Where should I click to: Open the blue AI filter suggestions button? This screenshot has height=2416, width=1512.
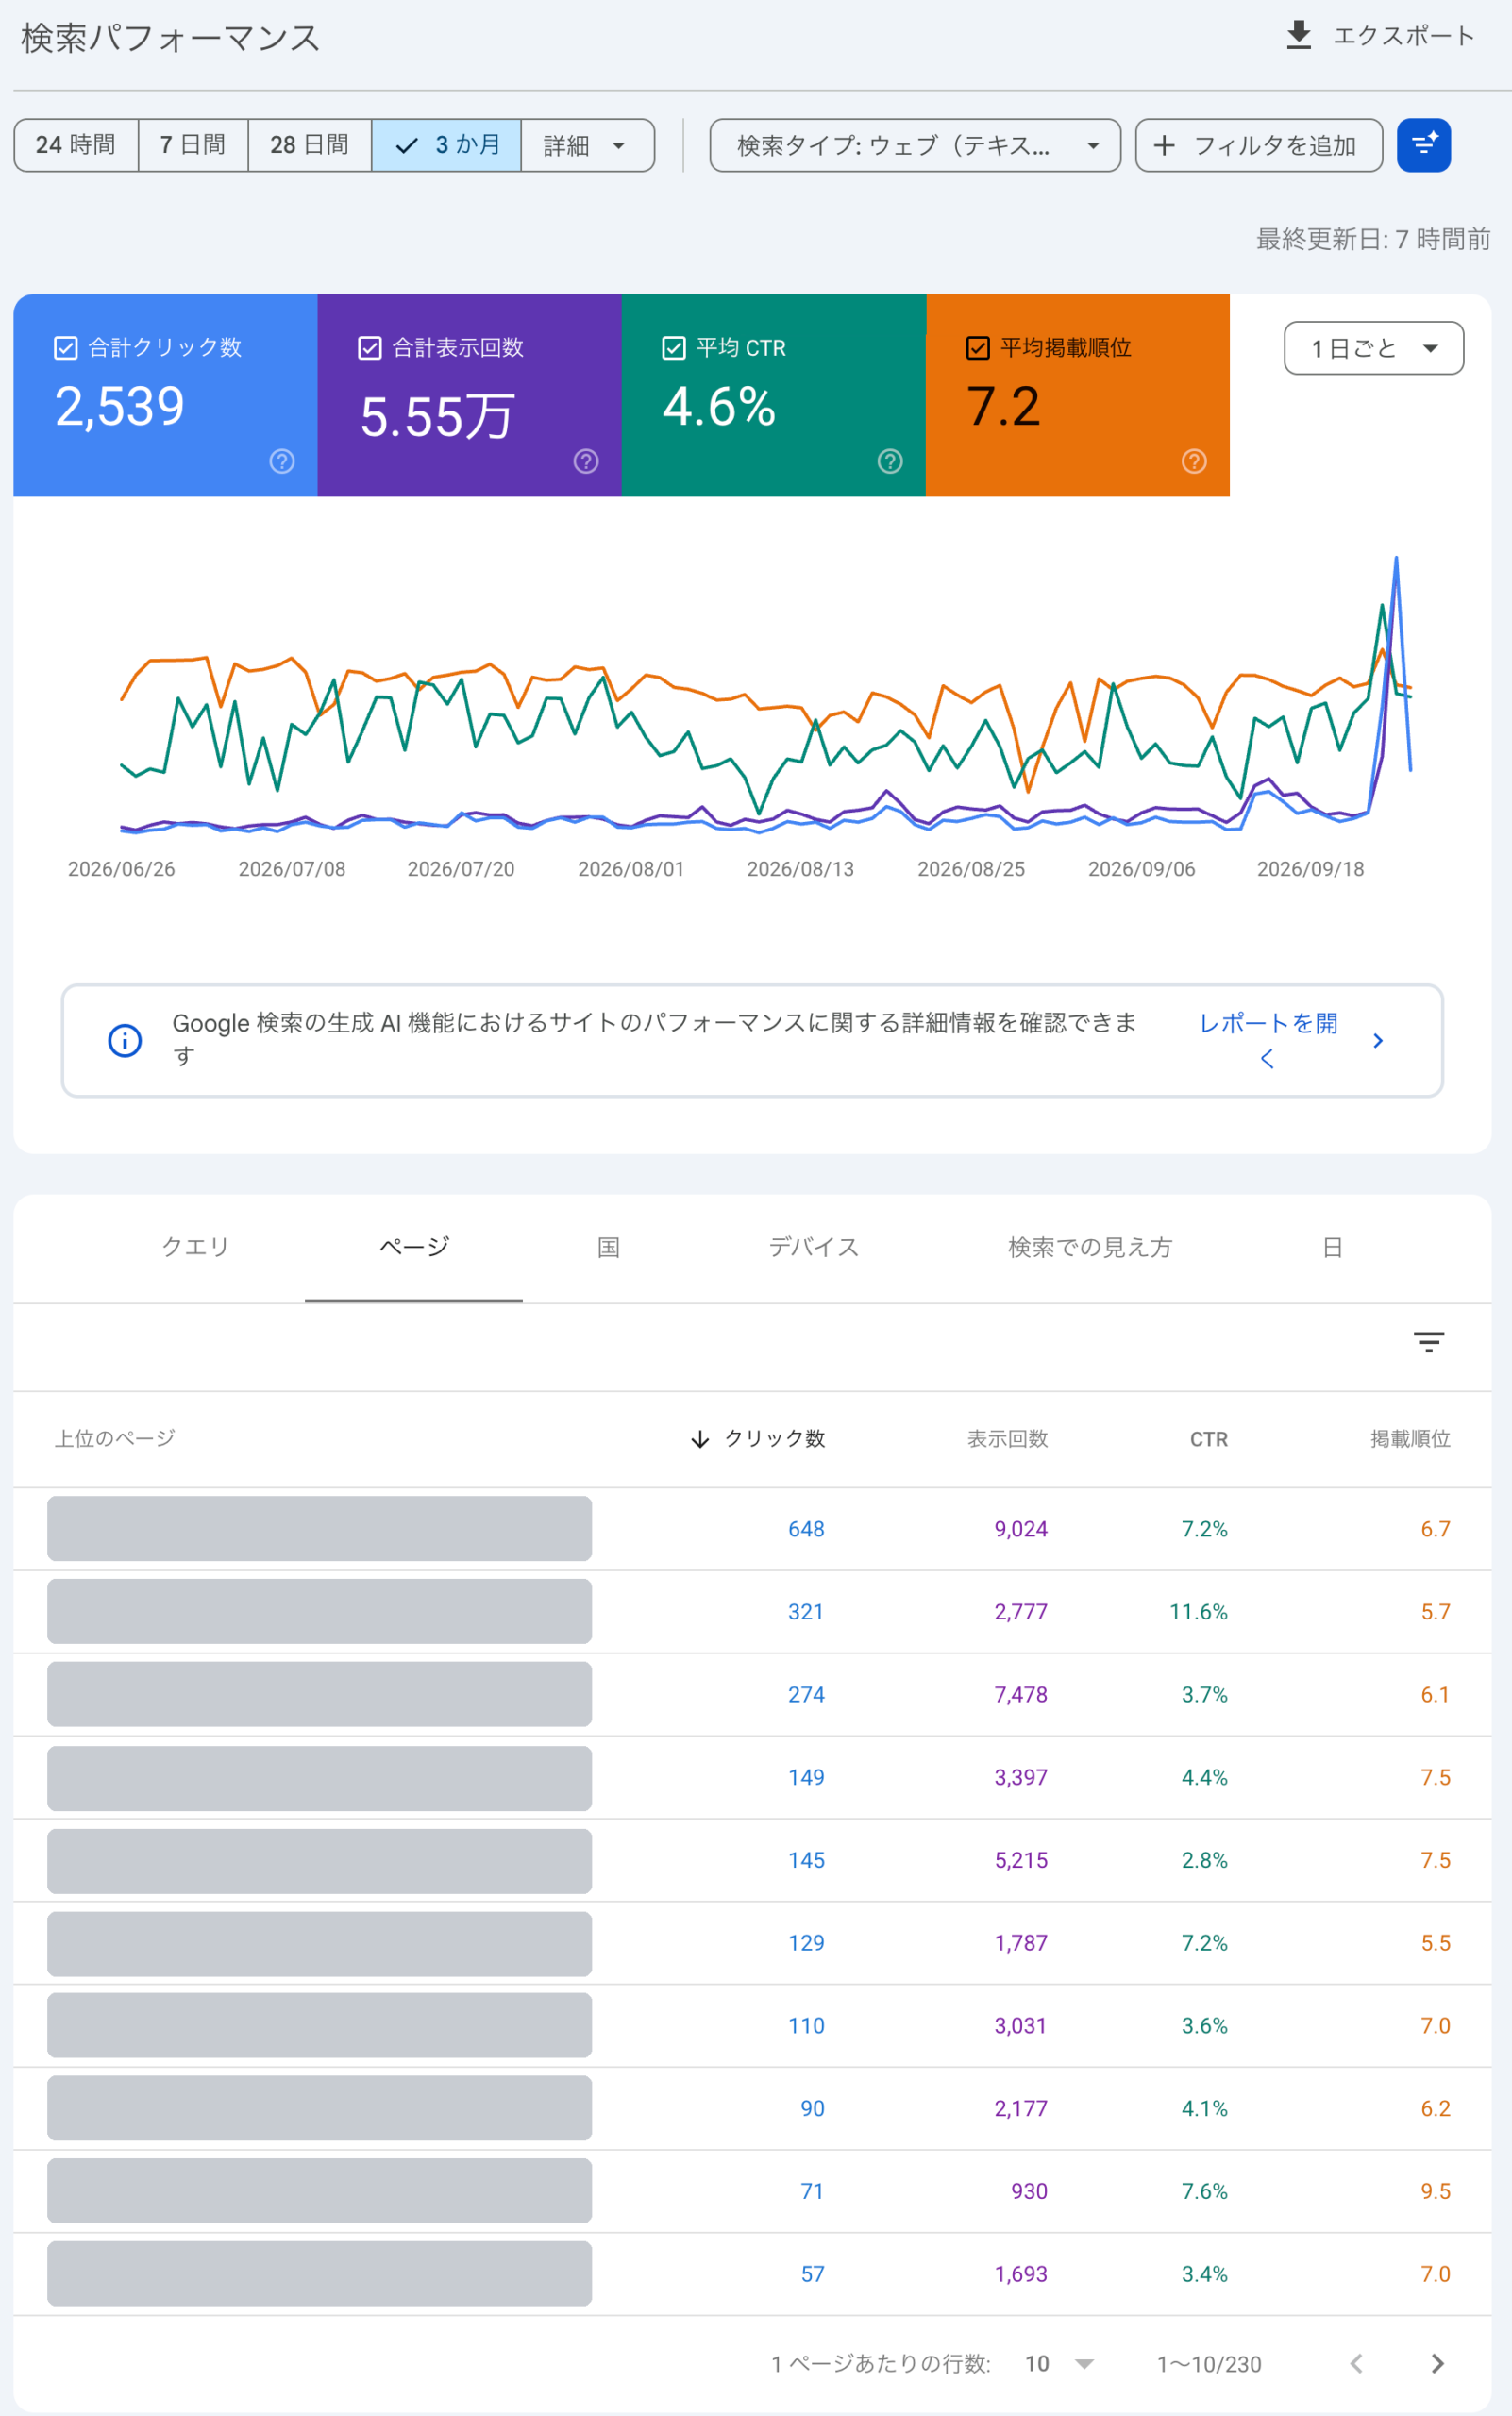point(1423,145)
